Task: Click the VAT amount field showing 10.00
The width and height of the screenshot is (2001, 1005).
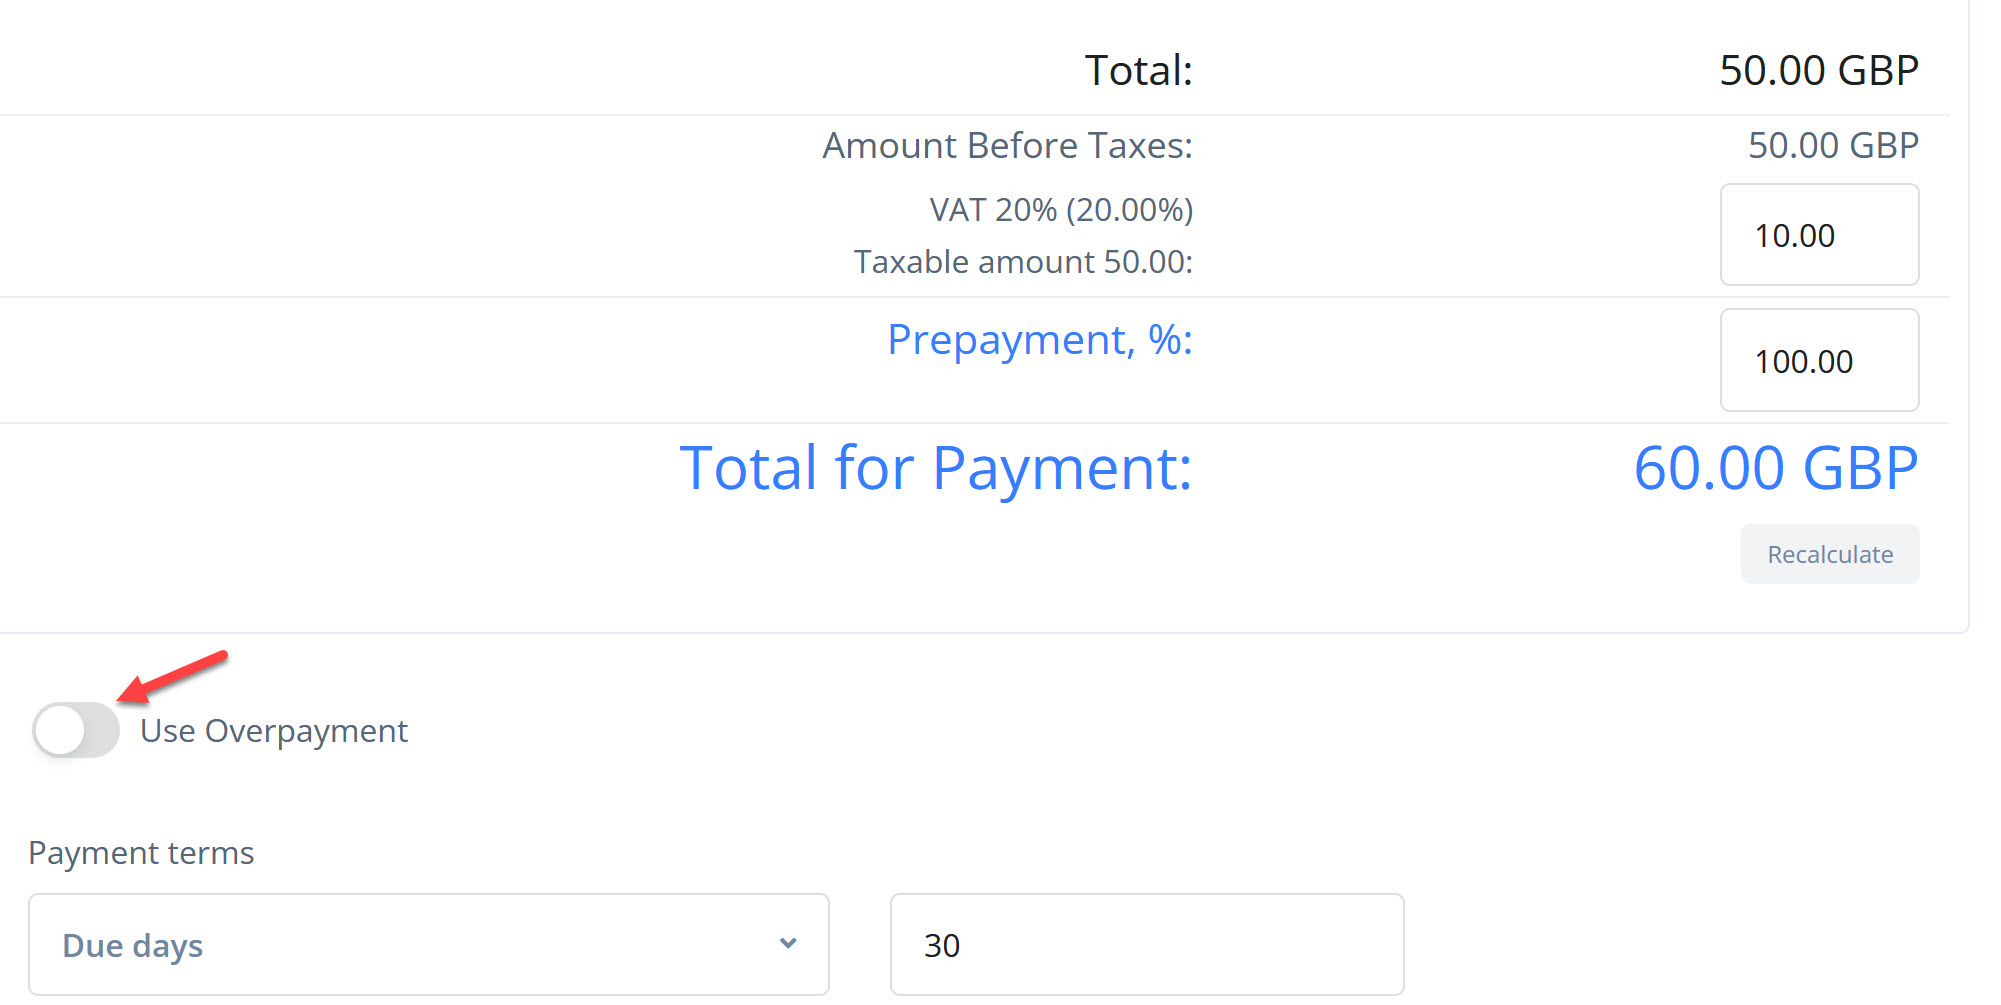Action: click(x=1818, y=235)
